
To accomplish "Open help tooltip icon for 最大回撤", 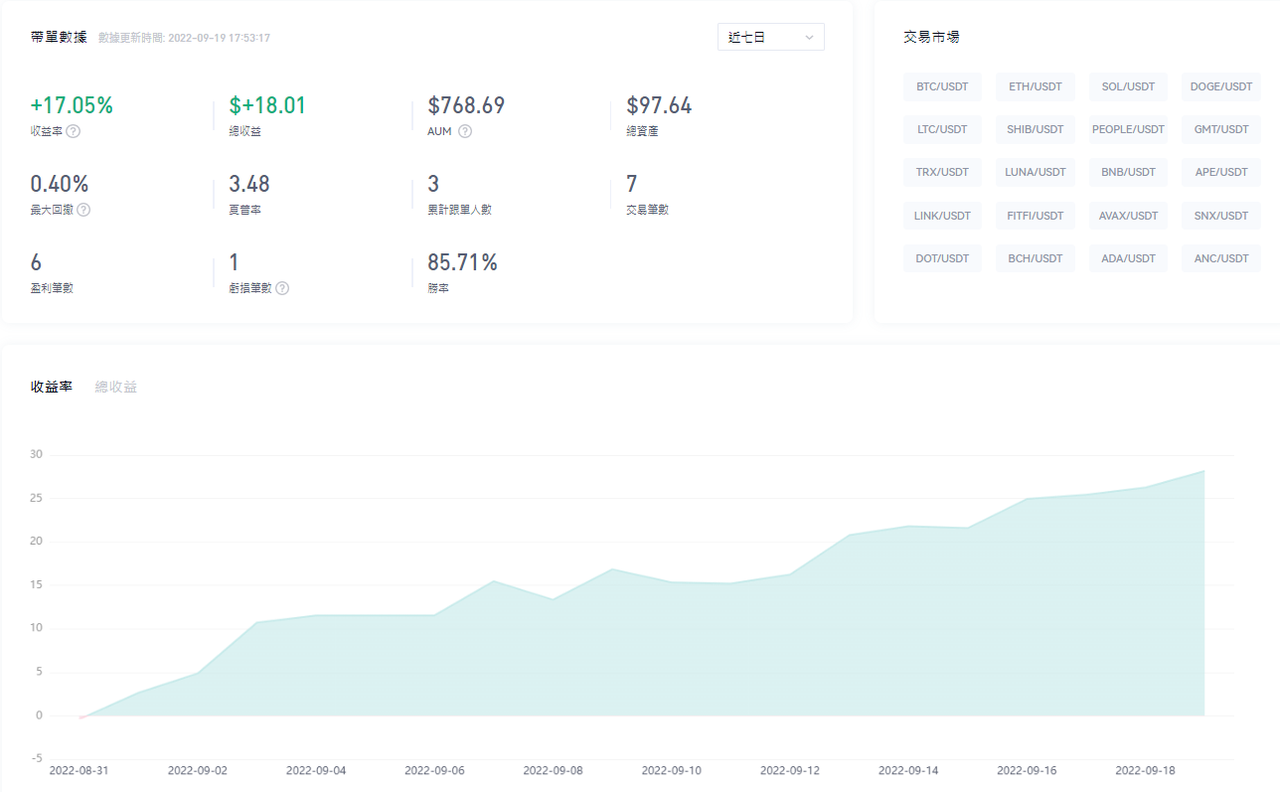I will pos(84,210).
